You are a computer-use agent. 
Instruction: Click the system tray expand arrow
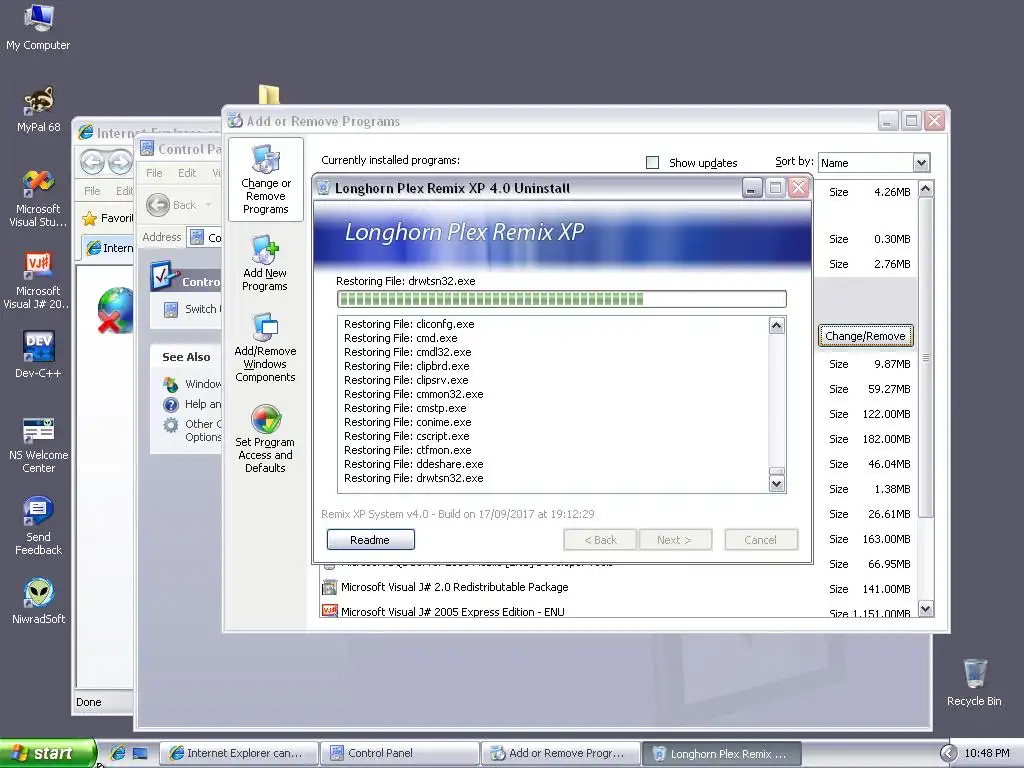(948, 753)
